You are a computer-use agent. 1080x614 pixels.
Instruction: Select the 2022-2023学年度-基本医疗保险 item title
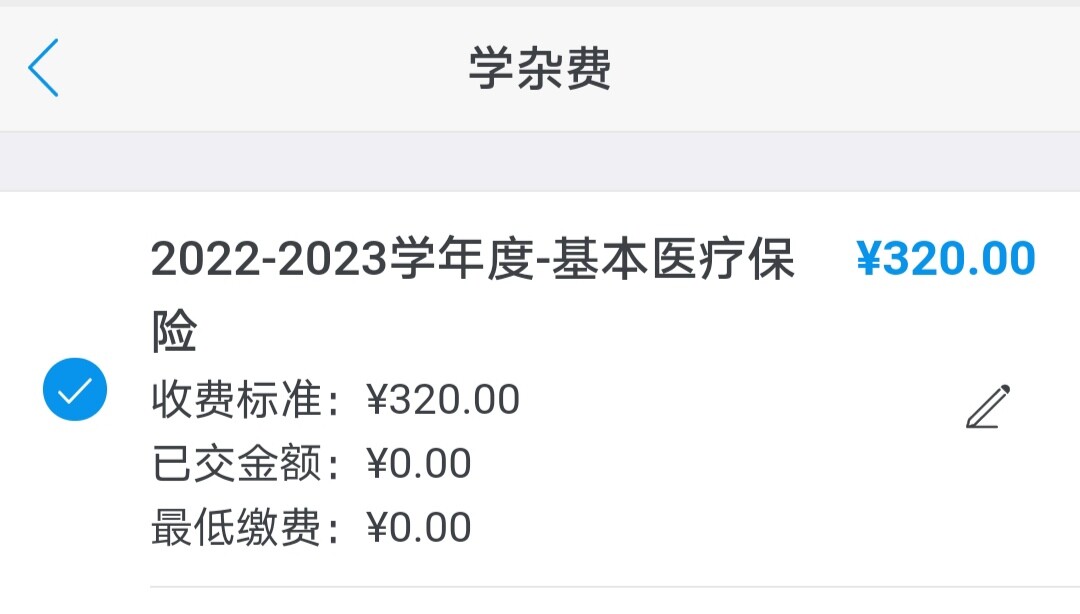[x=472, y=262]
